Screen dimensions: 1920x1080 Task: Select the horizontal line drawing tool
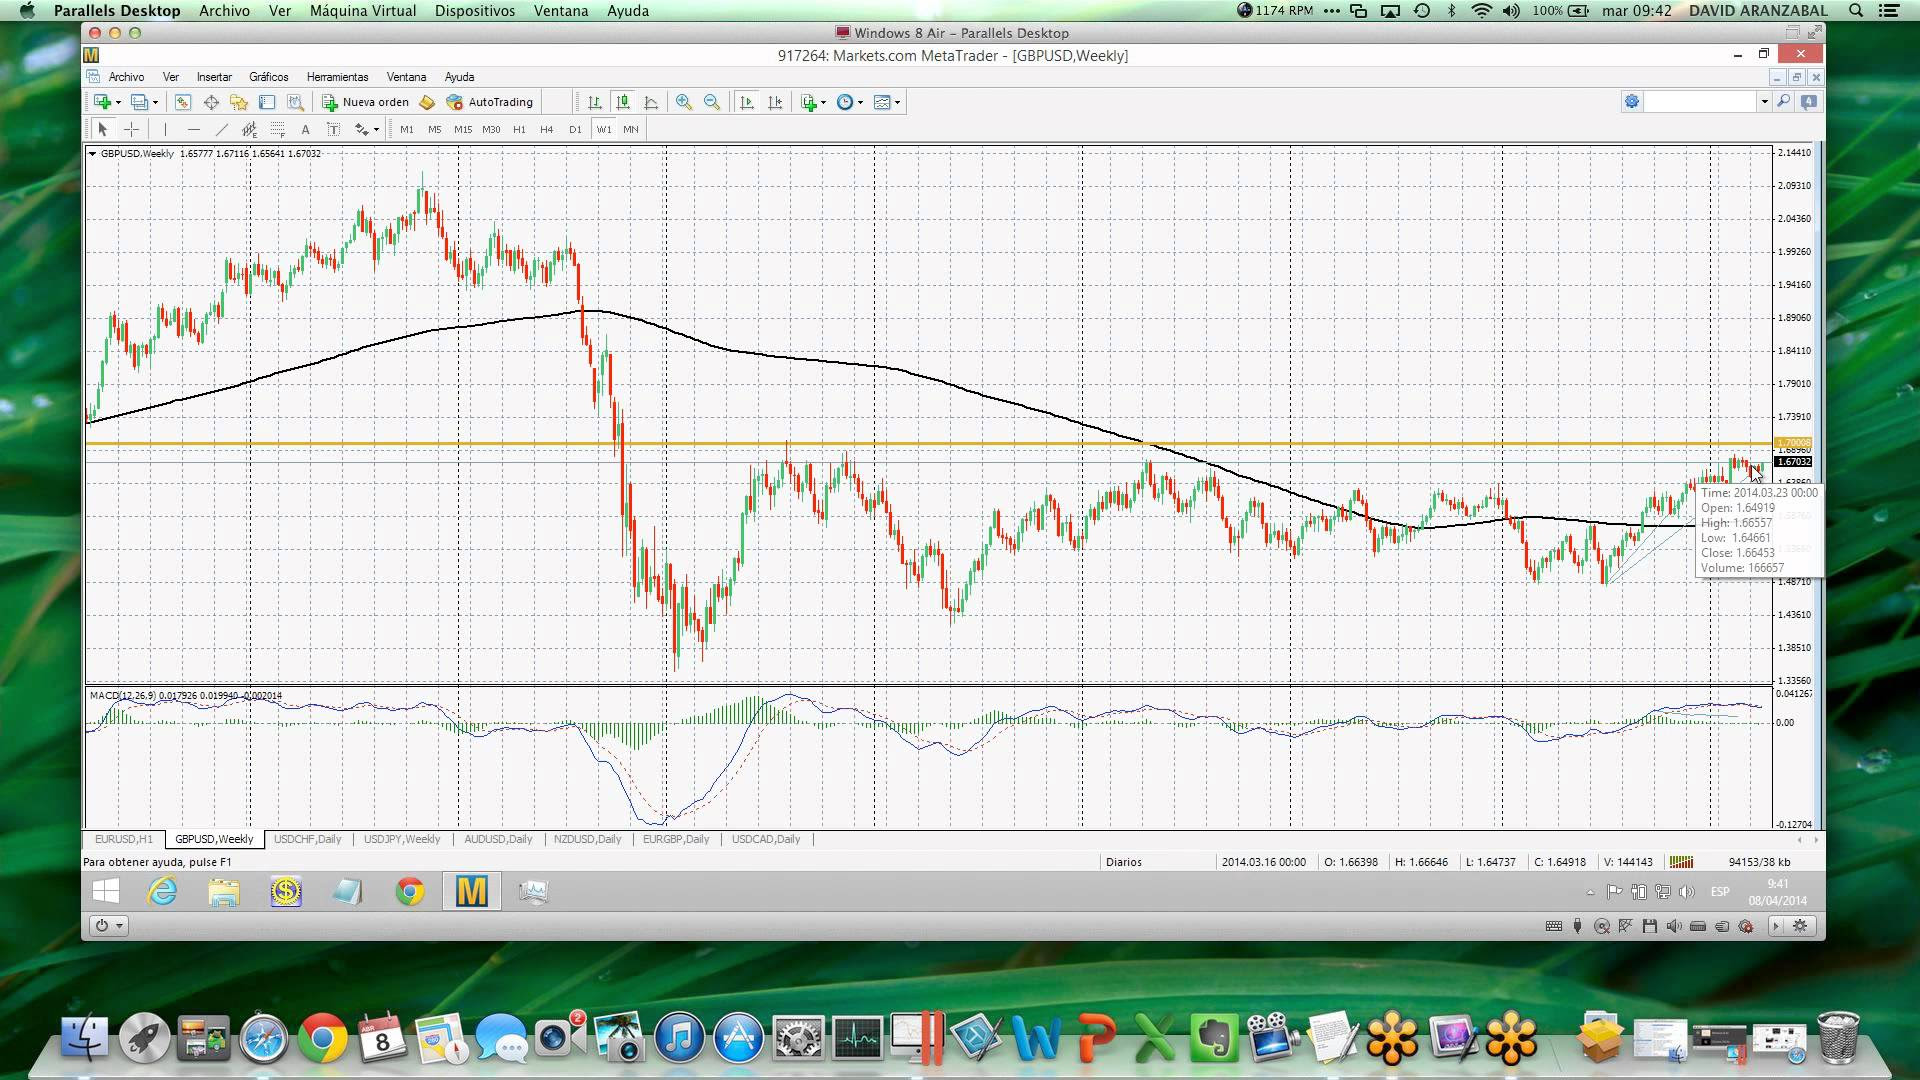click(x=193, y=129)
